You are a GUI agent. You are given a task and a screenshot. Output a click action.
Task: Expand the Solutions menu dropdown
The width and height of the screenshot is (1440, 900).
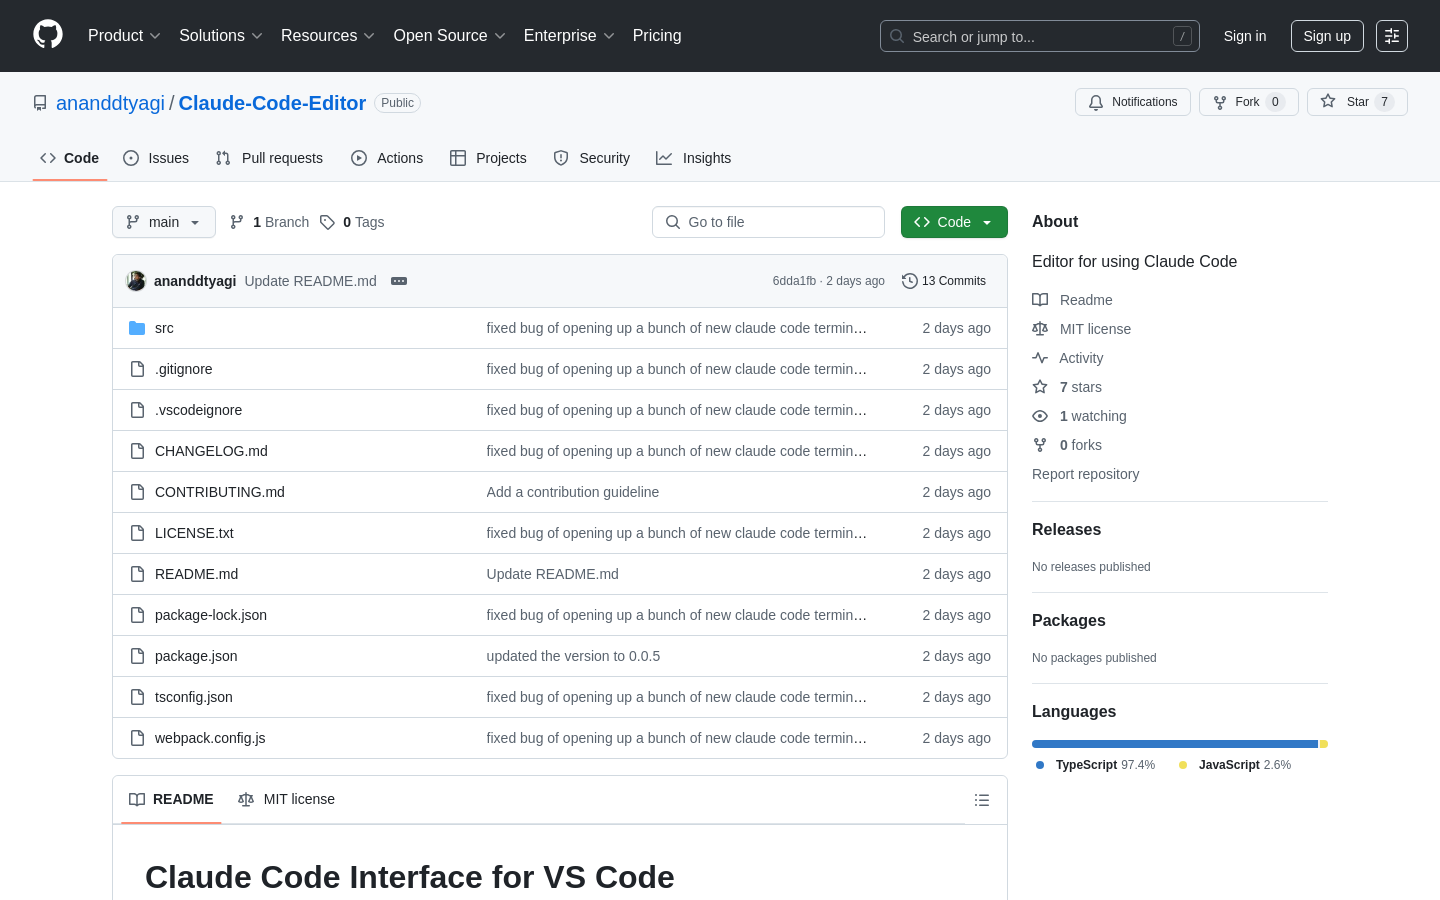click(x=221, y=36)
